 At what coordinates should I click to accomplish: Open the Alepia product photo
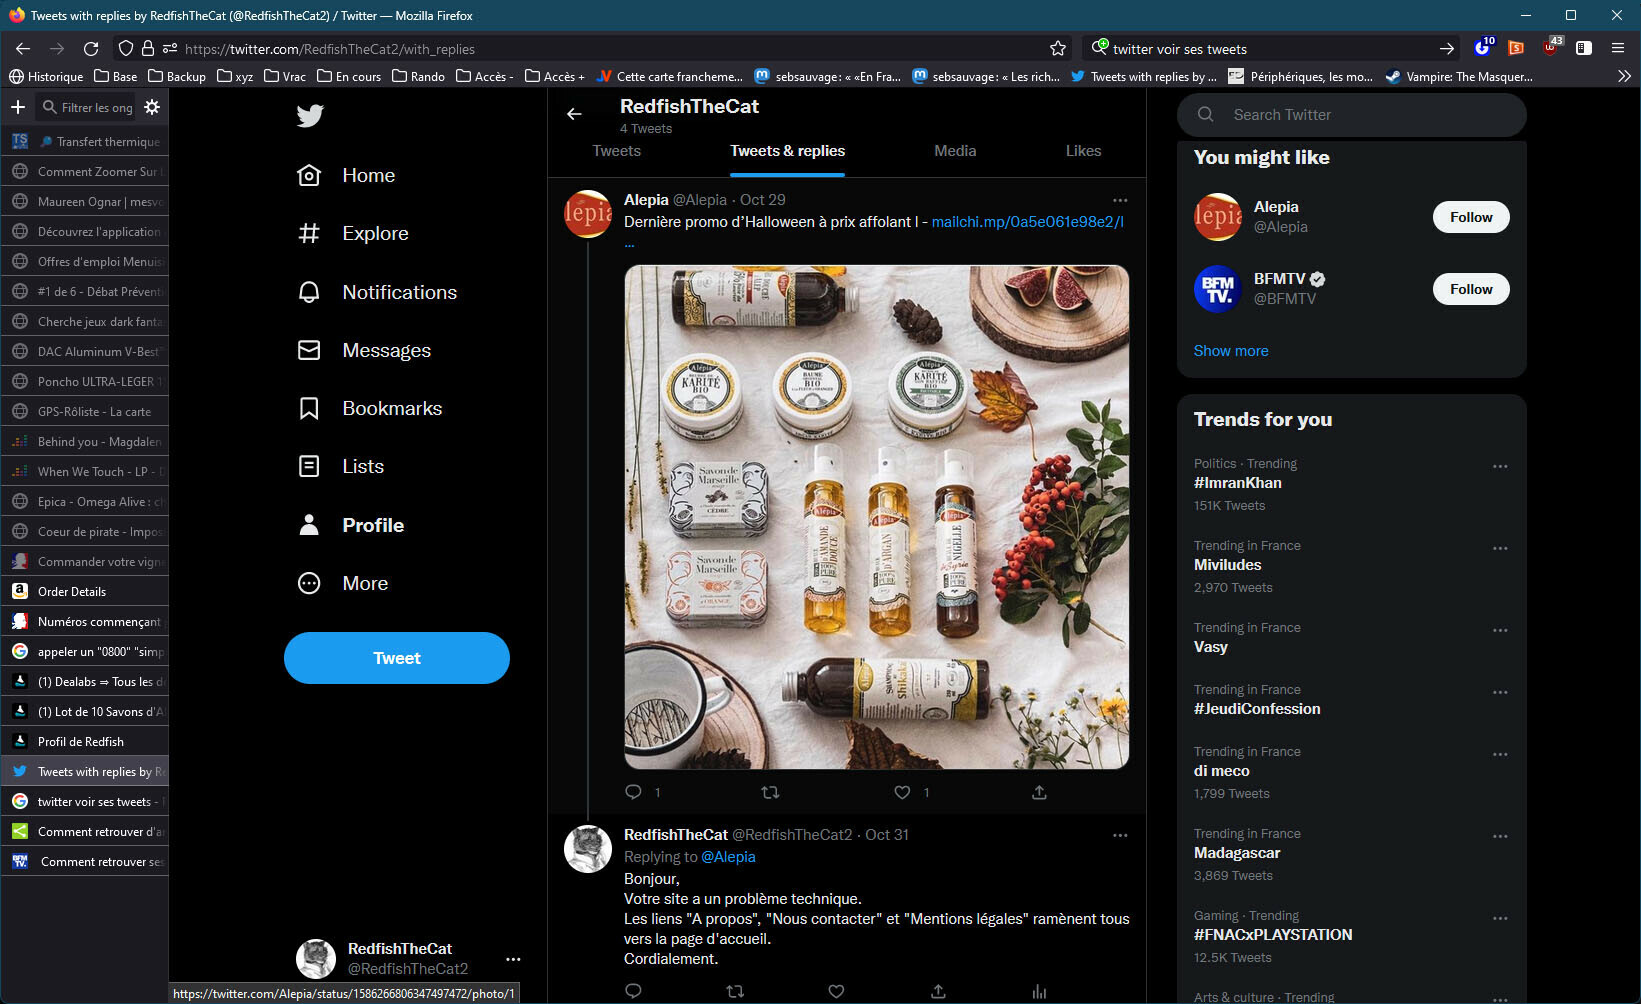877,517
